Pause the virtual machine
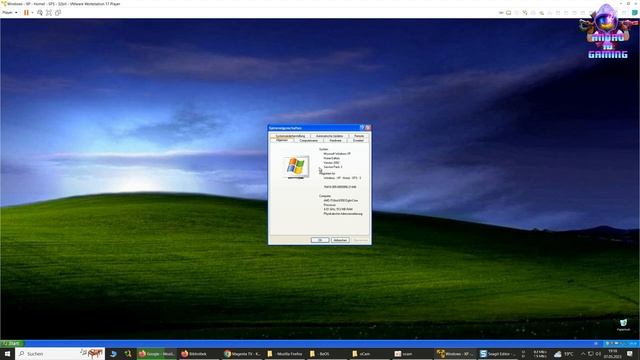 click(x=26, y=13)
